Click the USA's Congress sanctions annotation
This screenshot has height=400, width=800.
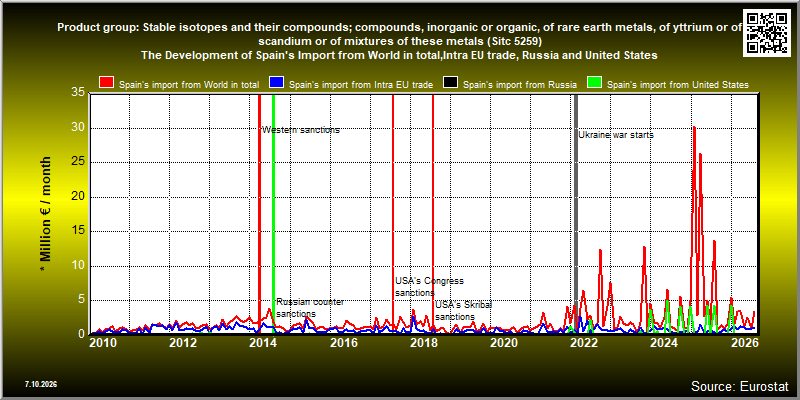[x=430, y=287]
